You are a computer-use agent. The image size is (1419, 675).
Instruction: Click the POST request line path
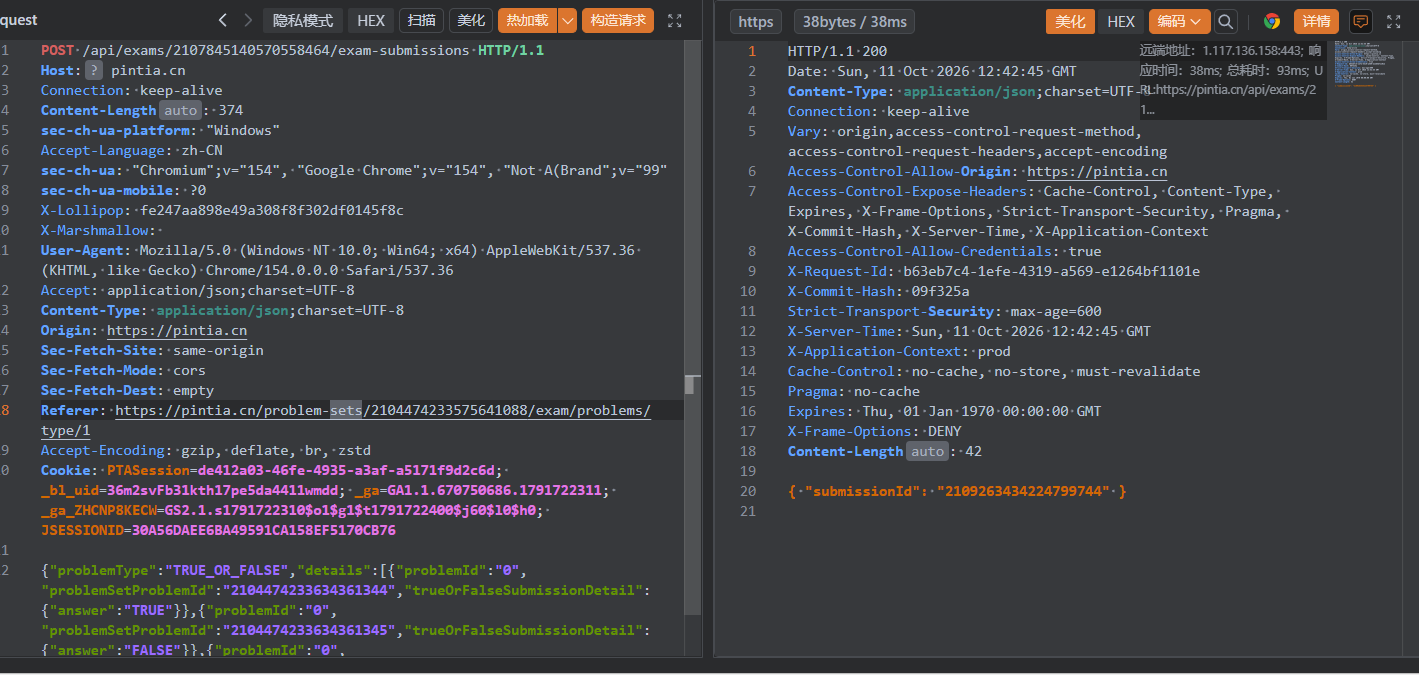click(277, 50)
